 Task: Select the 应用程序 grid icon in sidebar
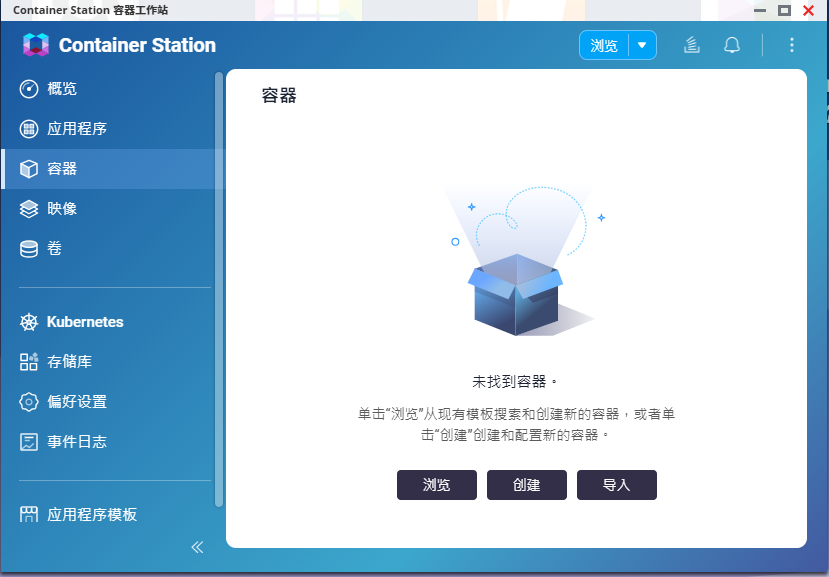click(29, 129)
